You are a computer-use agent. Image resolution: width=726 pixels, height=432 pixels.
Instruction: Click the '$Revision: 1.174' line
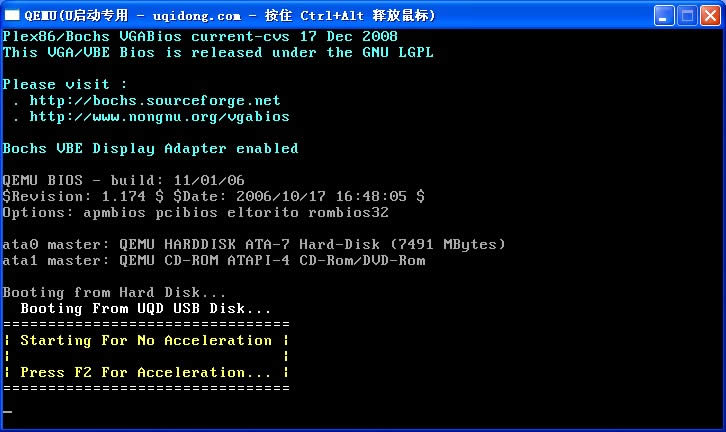[213, 196]
